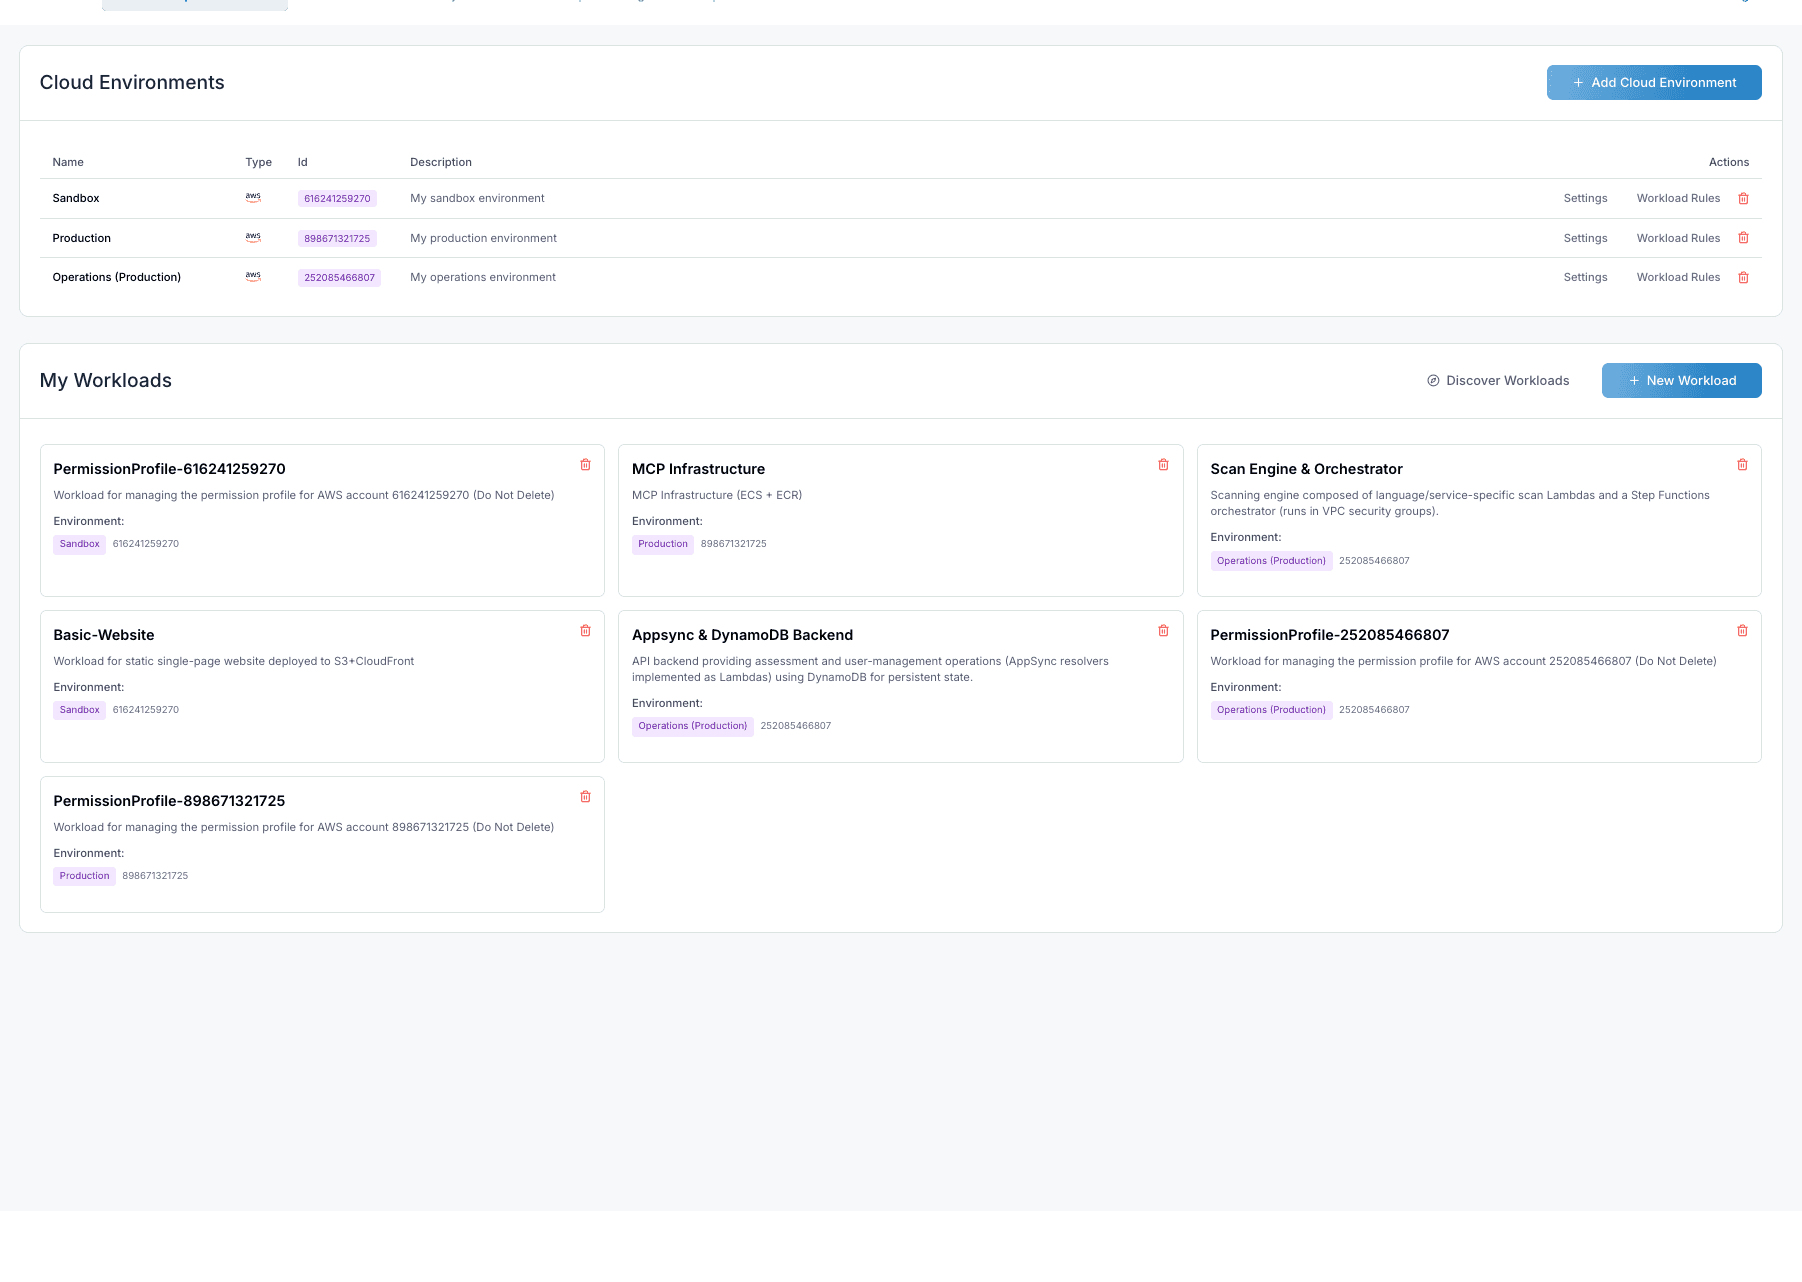This screenshot has height=1282, width=1802.
Task: Click Discover Workloads
Action: point(1507,380)
